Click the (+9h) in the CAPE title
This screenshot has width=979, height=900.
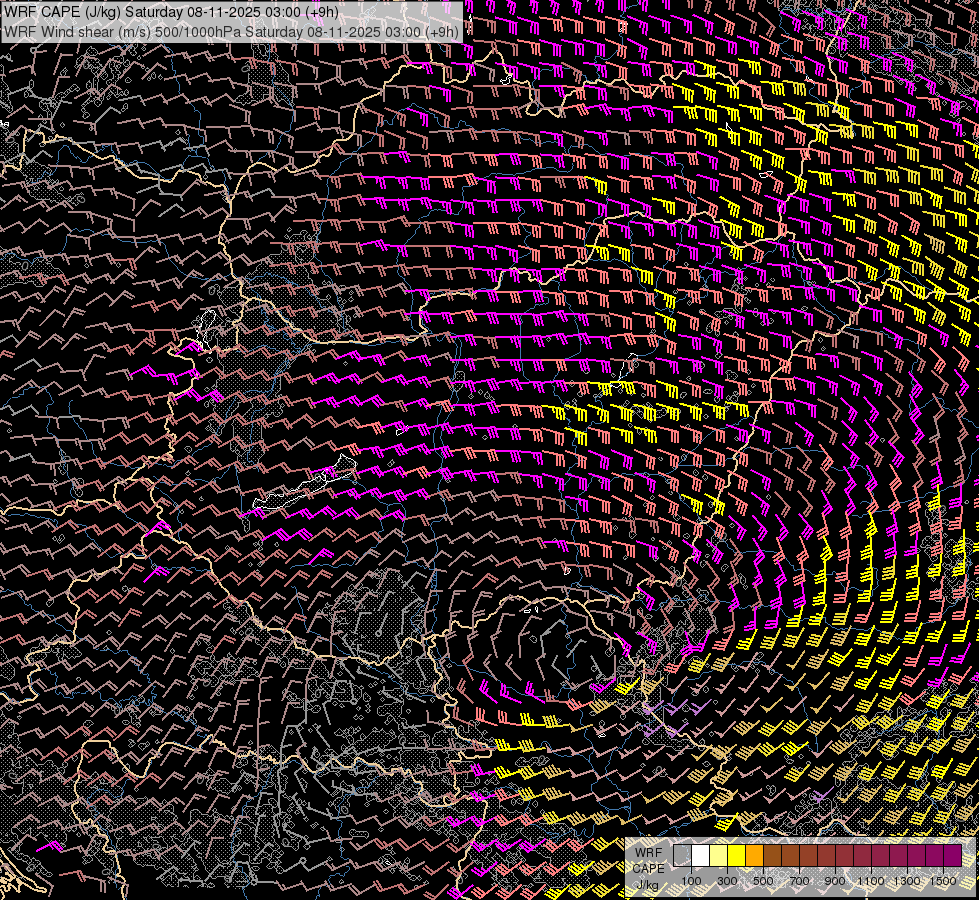(324, 12)
